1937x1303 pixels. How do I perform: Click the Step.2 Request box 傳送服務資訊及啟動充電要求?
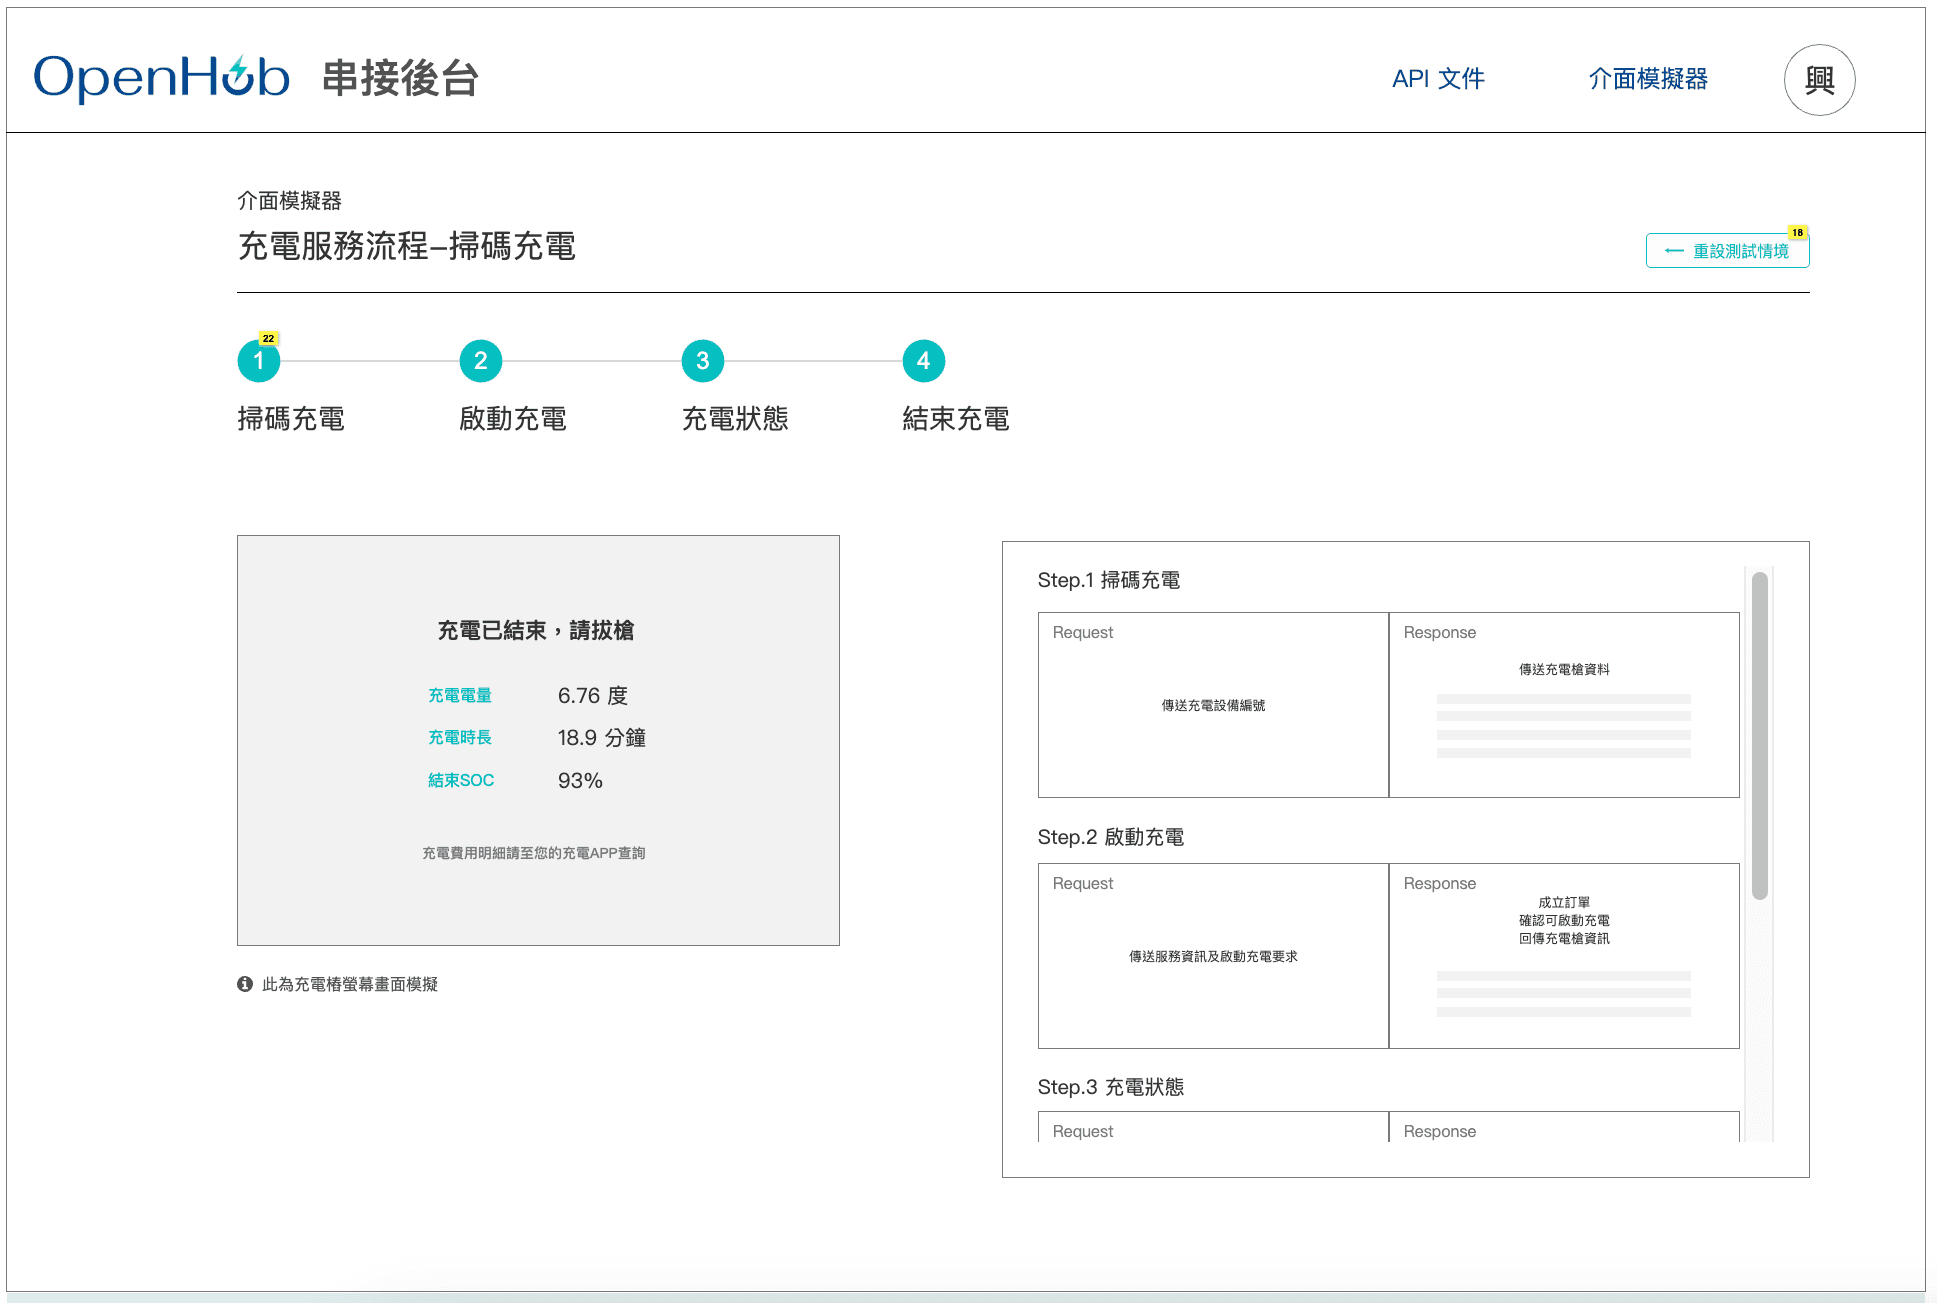pyautogui.click(x=1212, y=956)
